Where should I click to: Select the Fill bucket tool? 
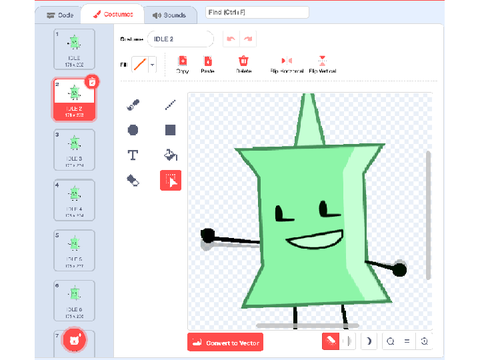point(170,155)
